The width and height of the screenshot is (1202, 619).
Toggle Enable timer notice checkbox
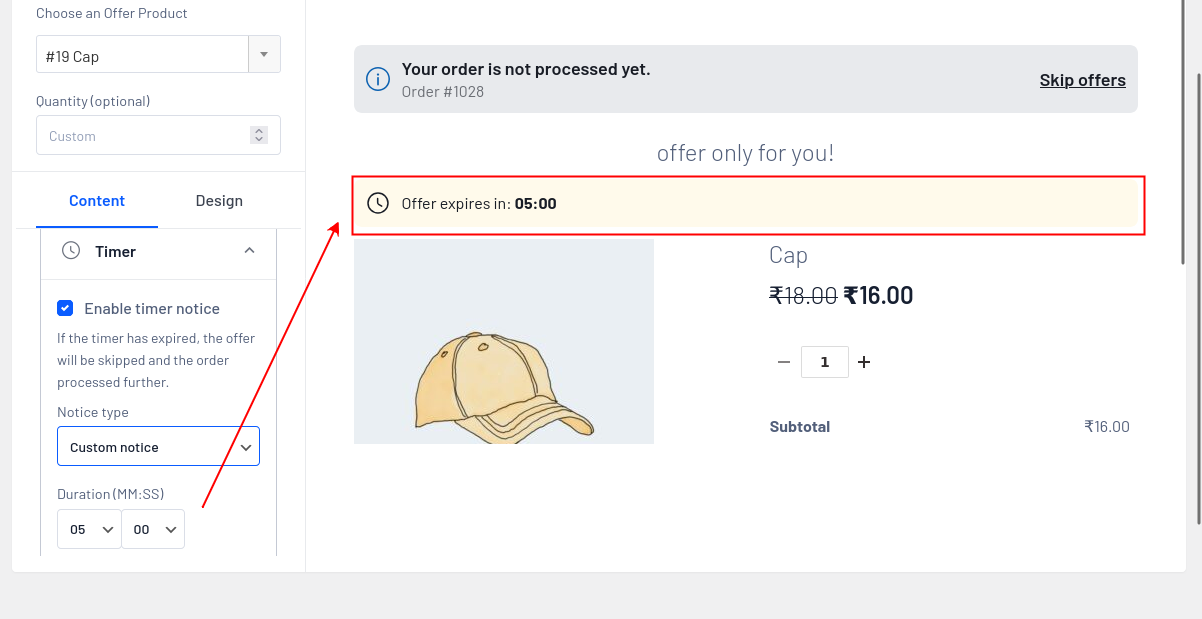click(x=65, y=308)
